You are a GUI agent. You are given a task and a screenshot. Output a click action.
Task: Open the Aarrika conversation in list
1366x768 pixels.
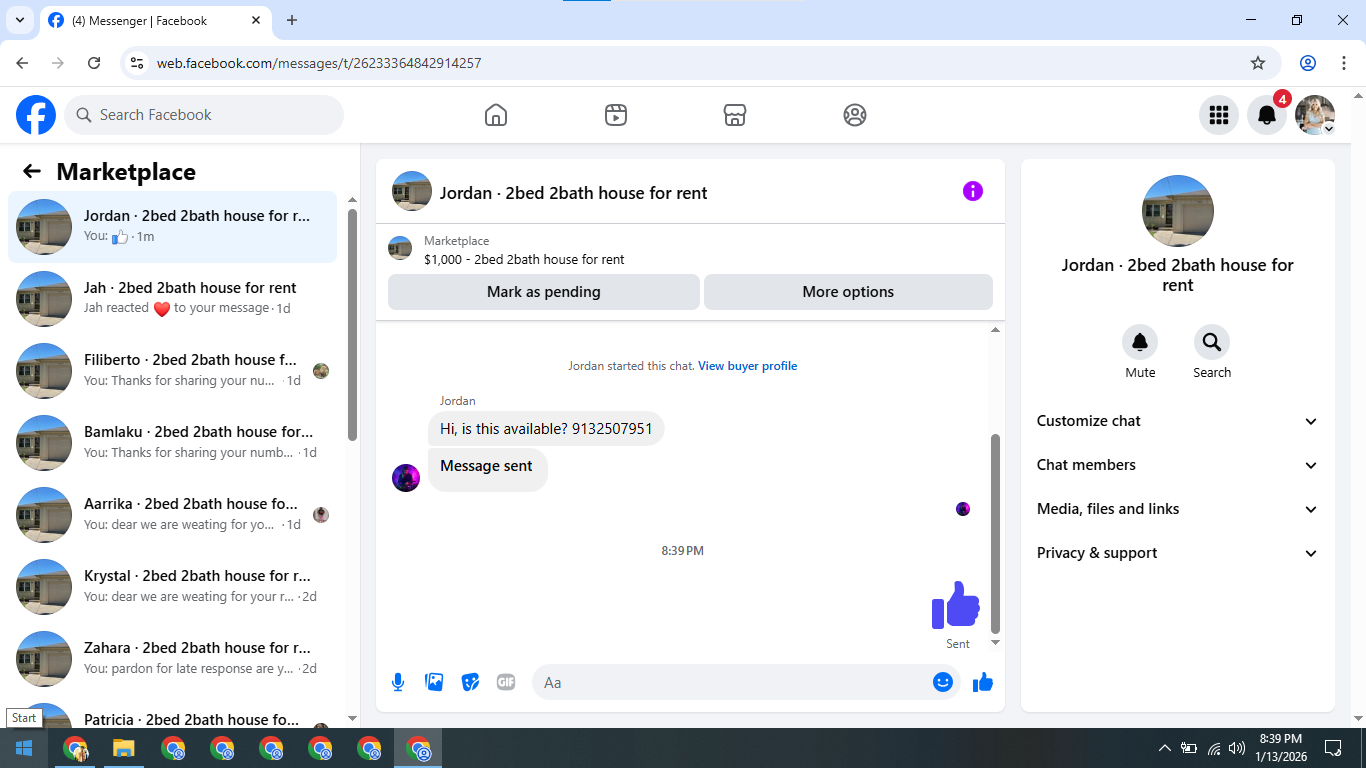tap(173, 515)
